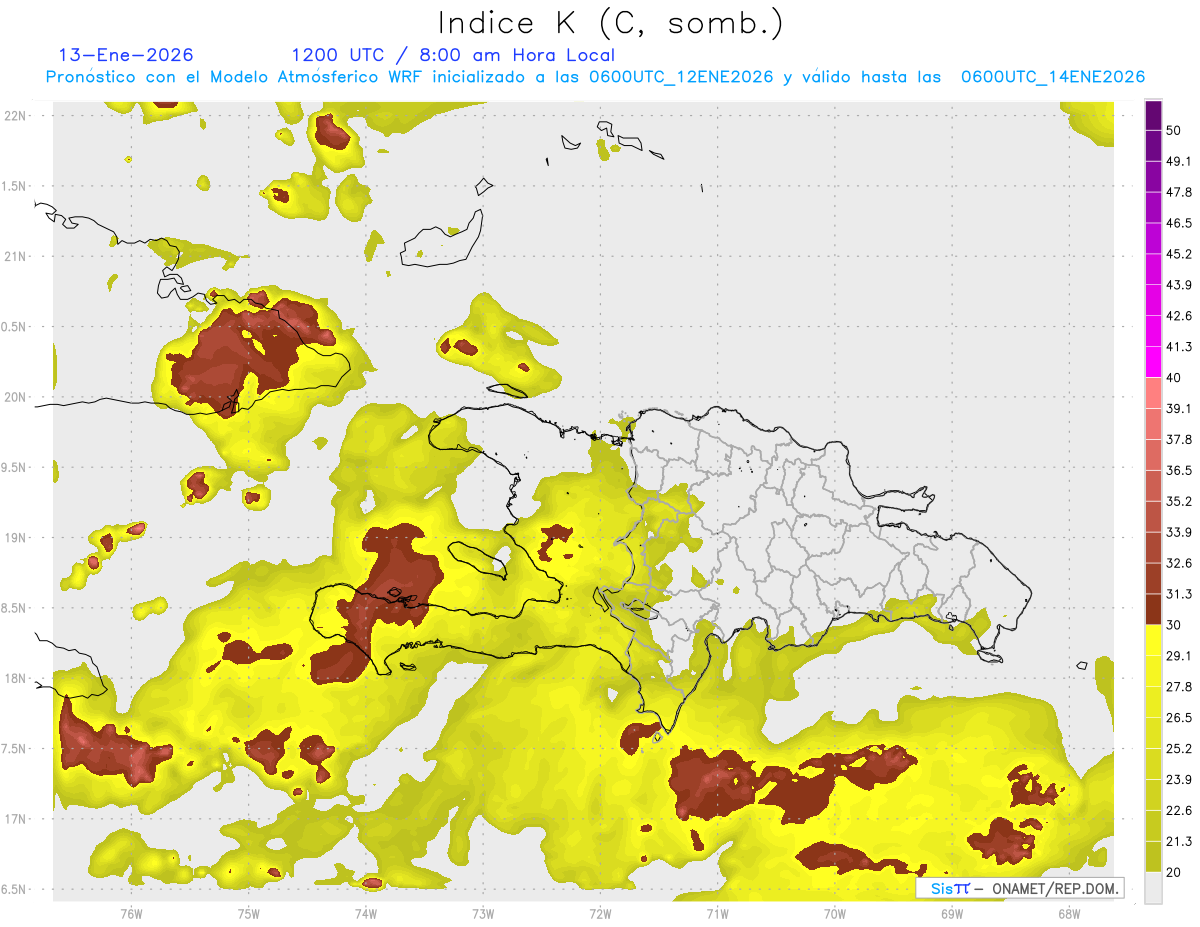1200x927 pixels.
Task: Select the 18N latitude label
Action: (x=14, y=678)
